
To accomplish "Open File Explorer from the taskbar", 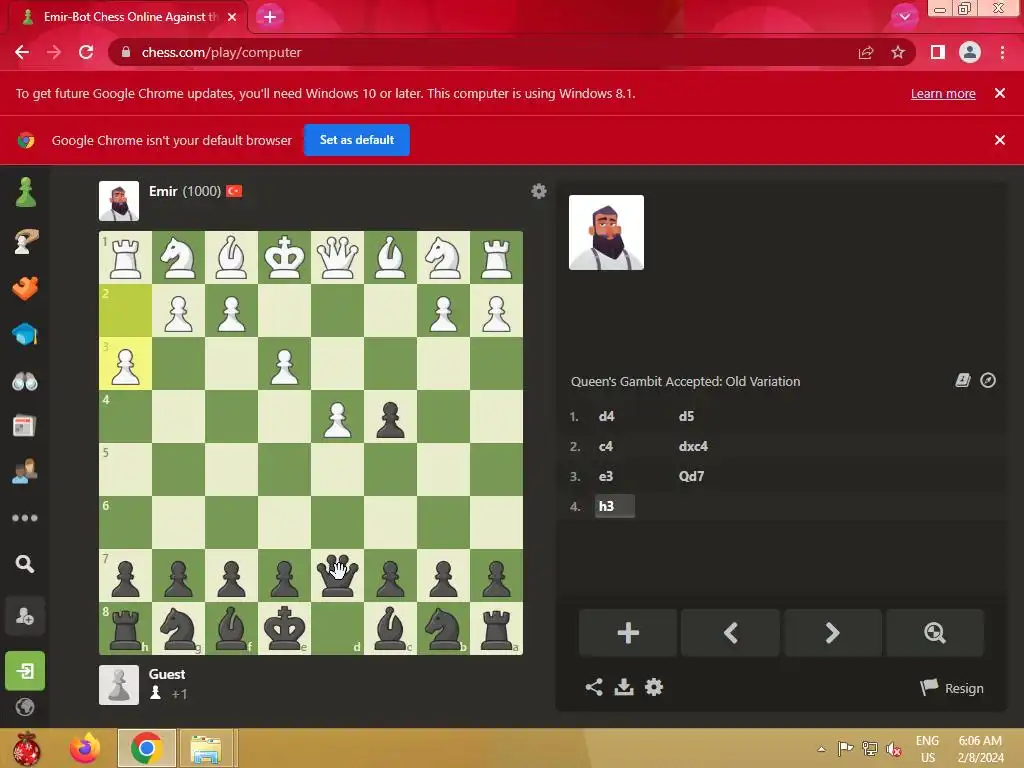I will pyautogui.click(x=206, y=748).
